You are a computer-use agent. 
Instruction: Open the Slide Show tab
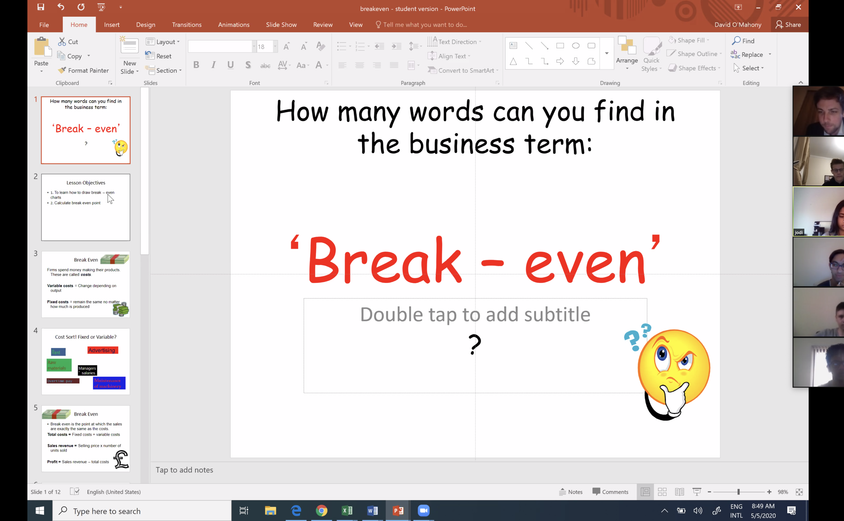tap(281, 24)
